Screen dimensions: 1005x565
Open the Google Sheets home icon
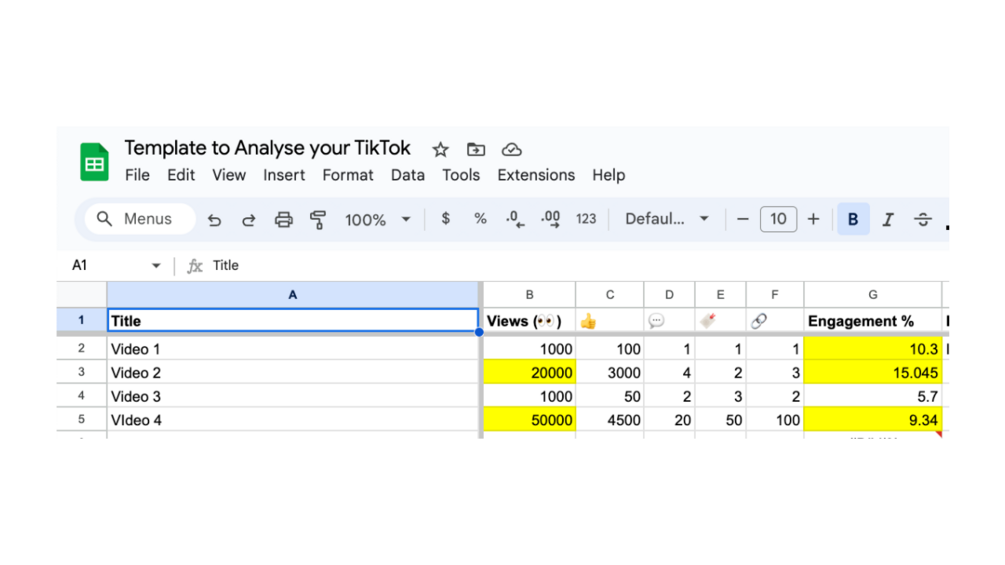tap(94, 161)
